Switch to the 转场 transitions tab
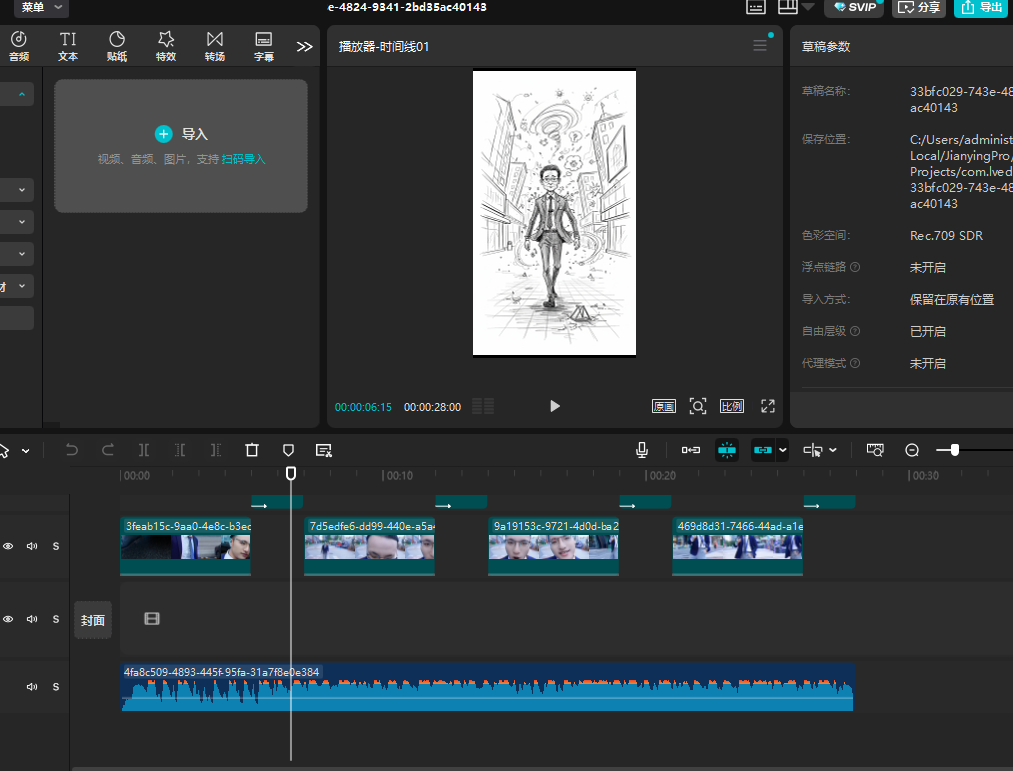Screen dimensions: 1013x771 coord(215,45)
